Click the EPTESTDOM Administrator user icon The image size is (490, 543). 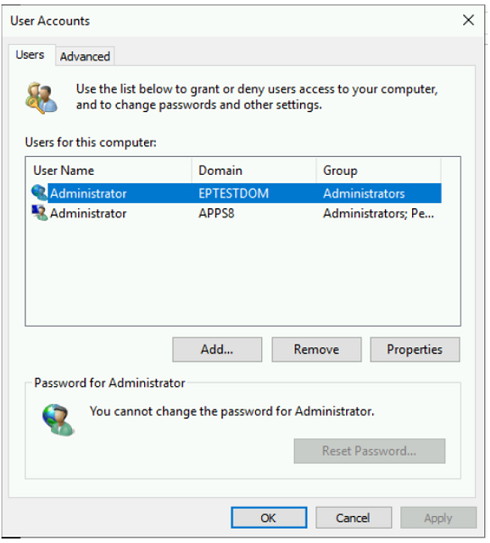(39, 193)
